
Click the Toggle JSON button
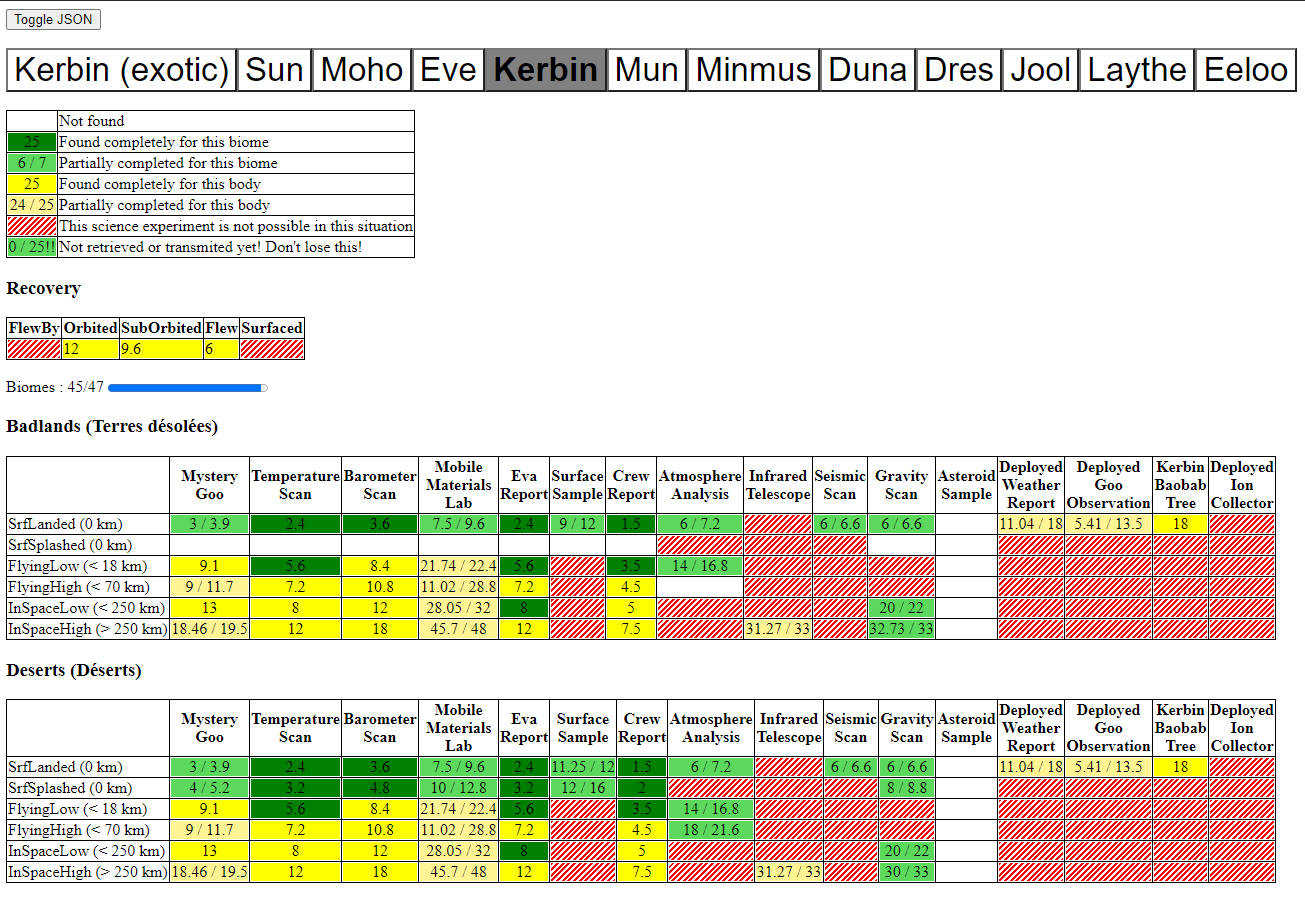pyautogui.click(x=53, y=20)
